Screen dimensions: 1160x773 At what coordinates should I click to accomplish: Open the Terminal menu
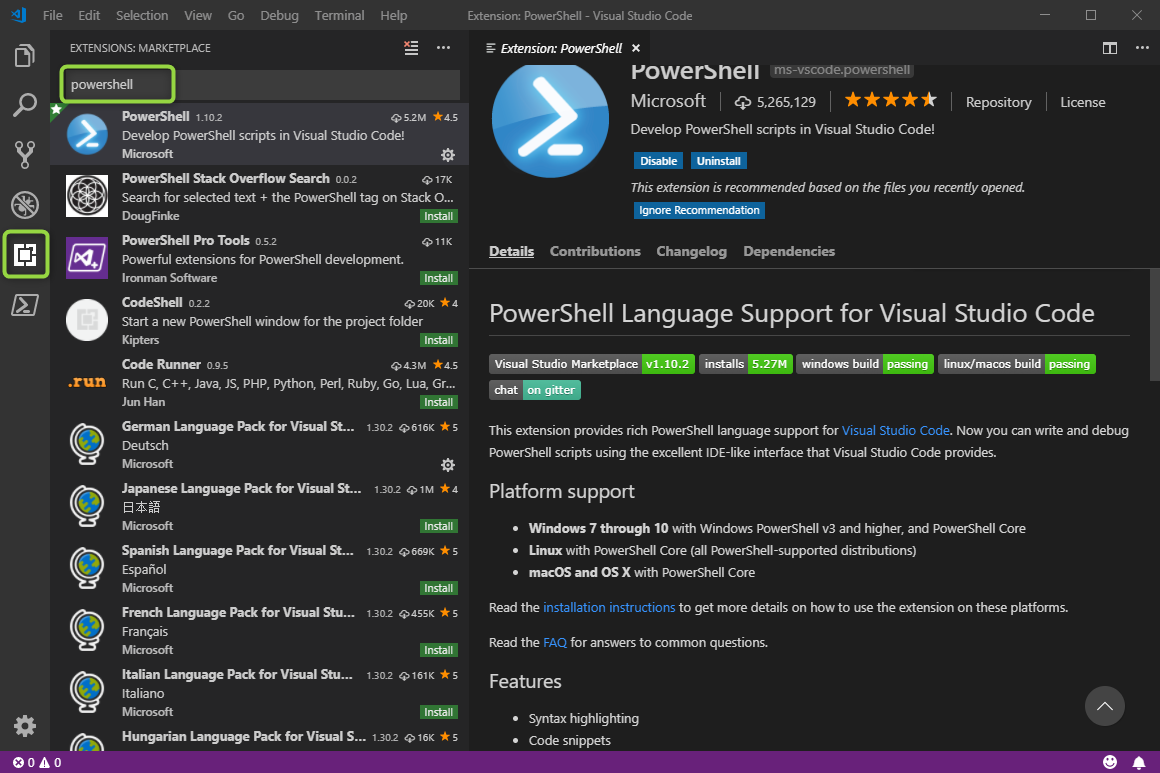(339, 15)
